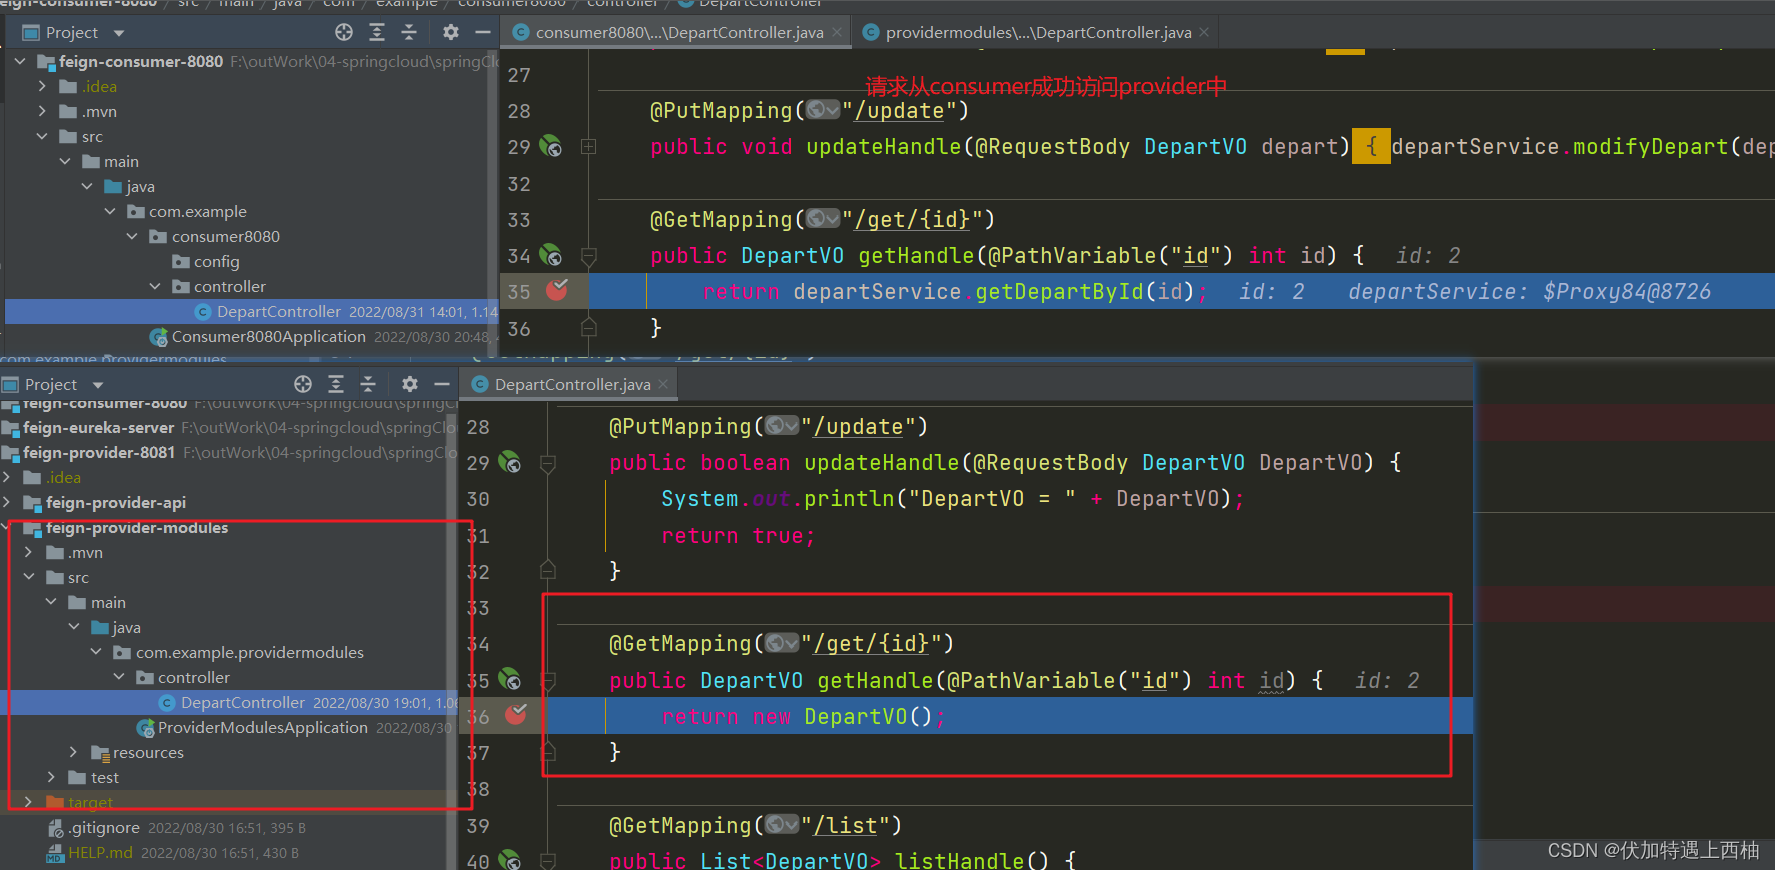Click gutter web endpoint icon at line 29 upper editor
1775x870 pixels.
[x=551, y=146]
